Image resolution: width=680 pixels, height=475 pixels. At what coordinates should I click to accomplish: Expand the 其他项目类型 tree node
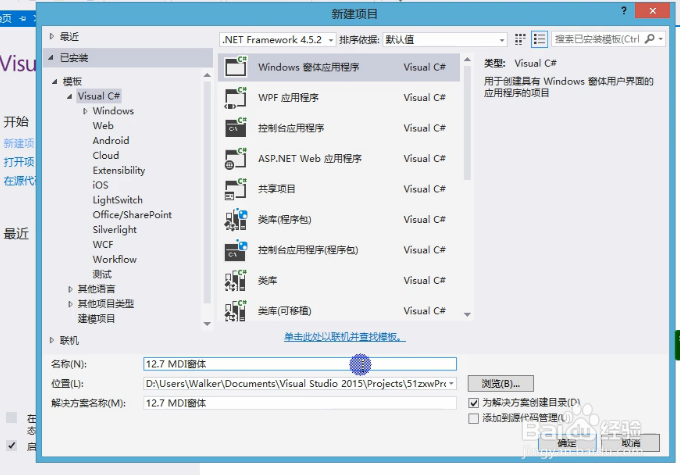[70, 304]
